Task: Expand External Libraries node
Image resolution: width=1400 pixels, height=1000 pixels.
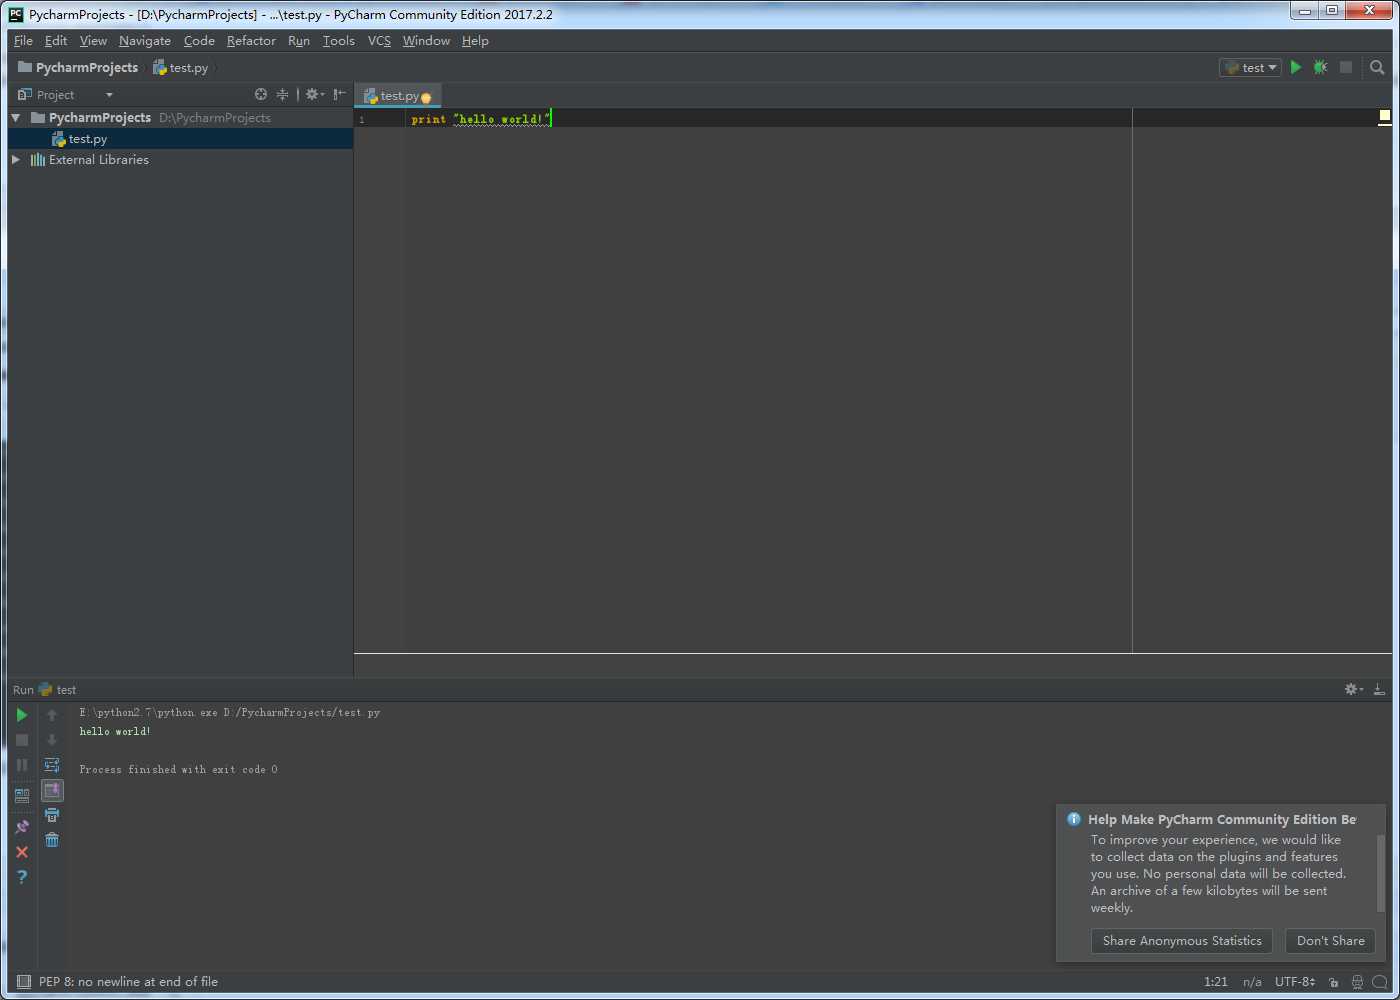Action: [16, 159]
